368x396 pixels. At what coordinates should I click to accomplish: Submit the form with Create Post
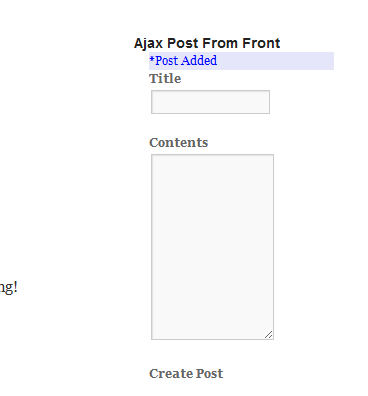pos(186,374)
